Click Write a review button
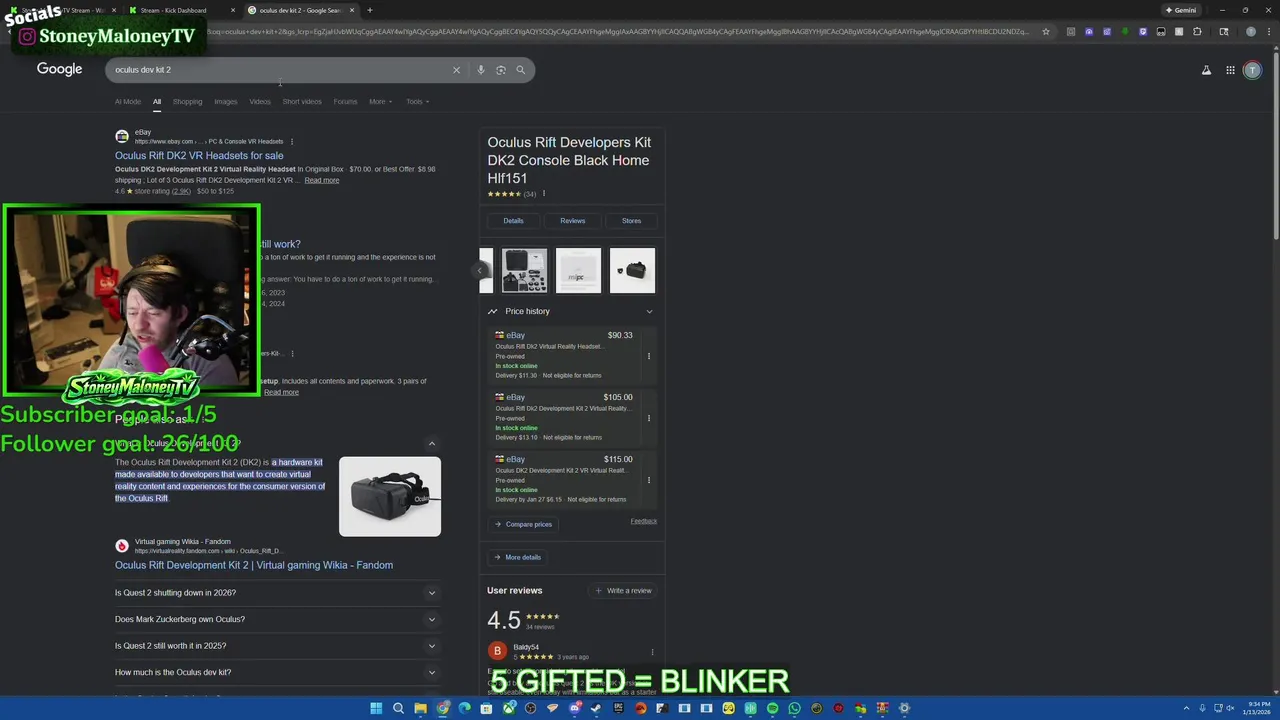The height and width of the screenshot is (720, 1280). pos(623,591)
